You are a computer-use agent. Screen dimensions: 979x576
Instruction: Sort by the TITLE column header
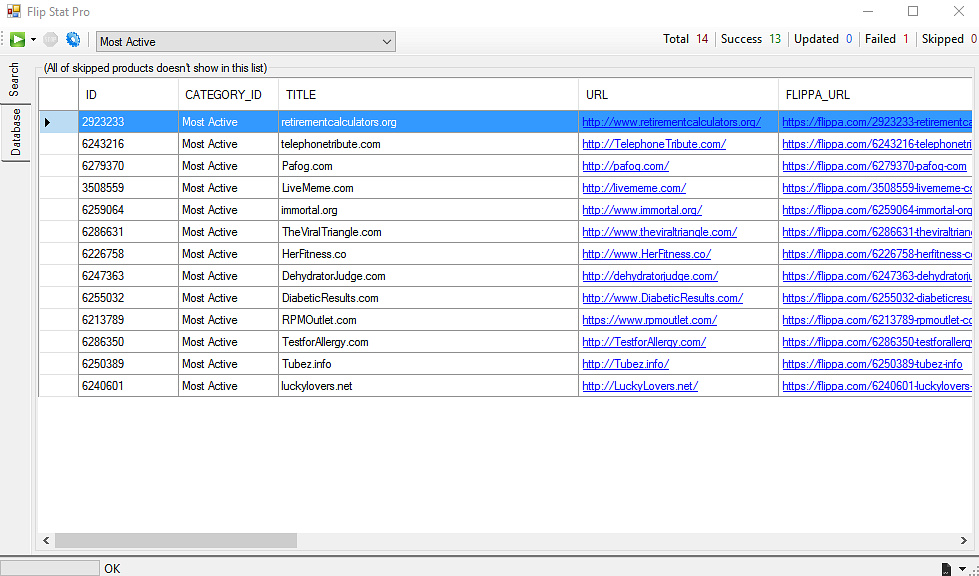tap(428, 95)
